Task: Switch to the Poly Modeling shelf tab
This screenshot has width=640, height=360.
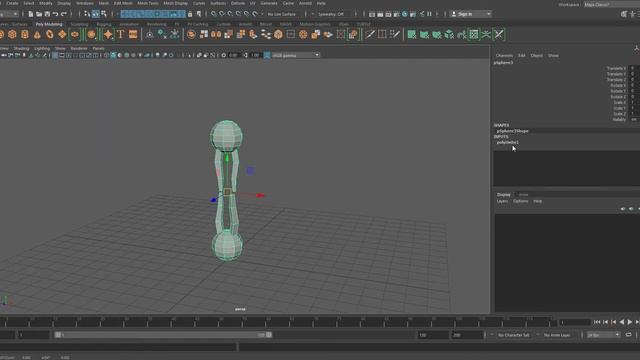Action: pos(49,24)
